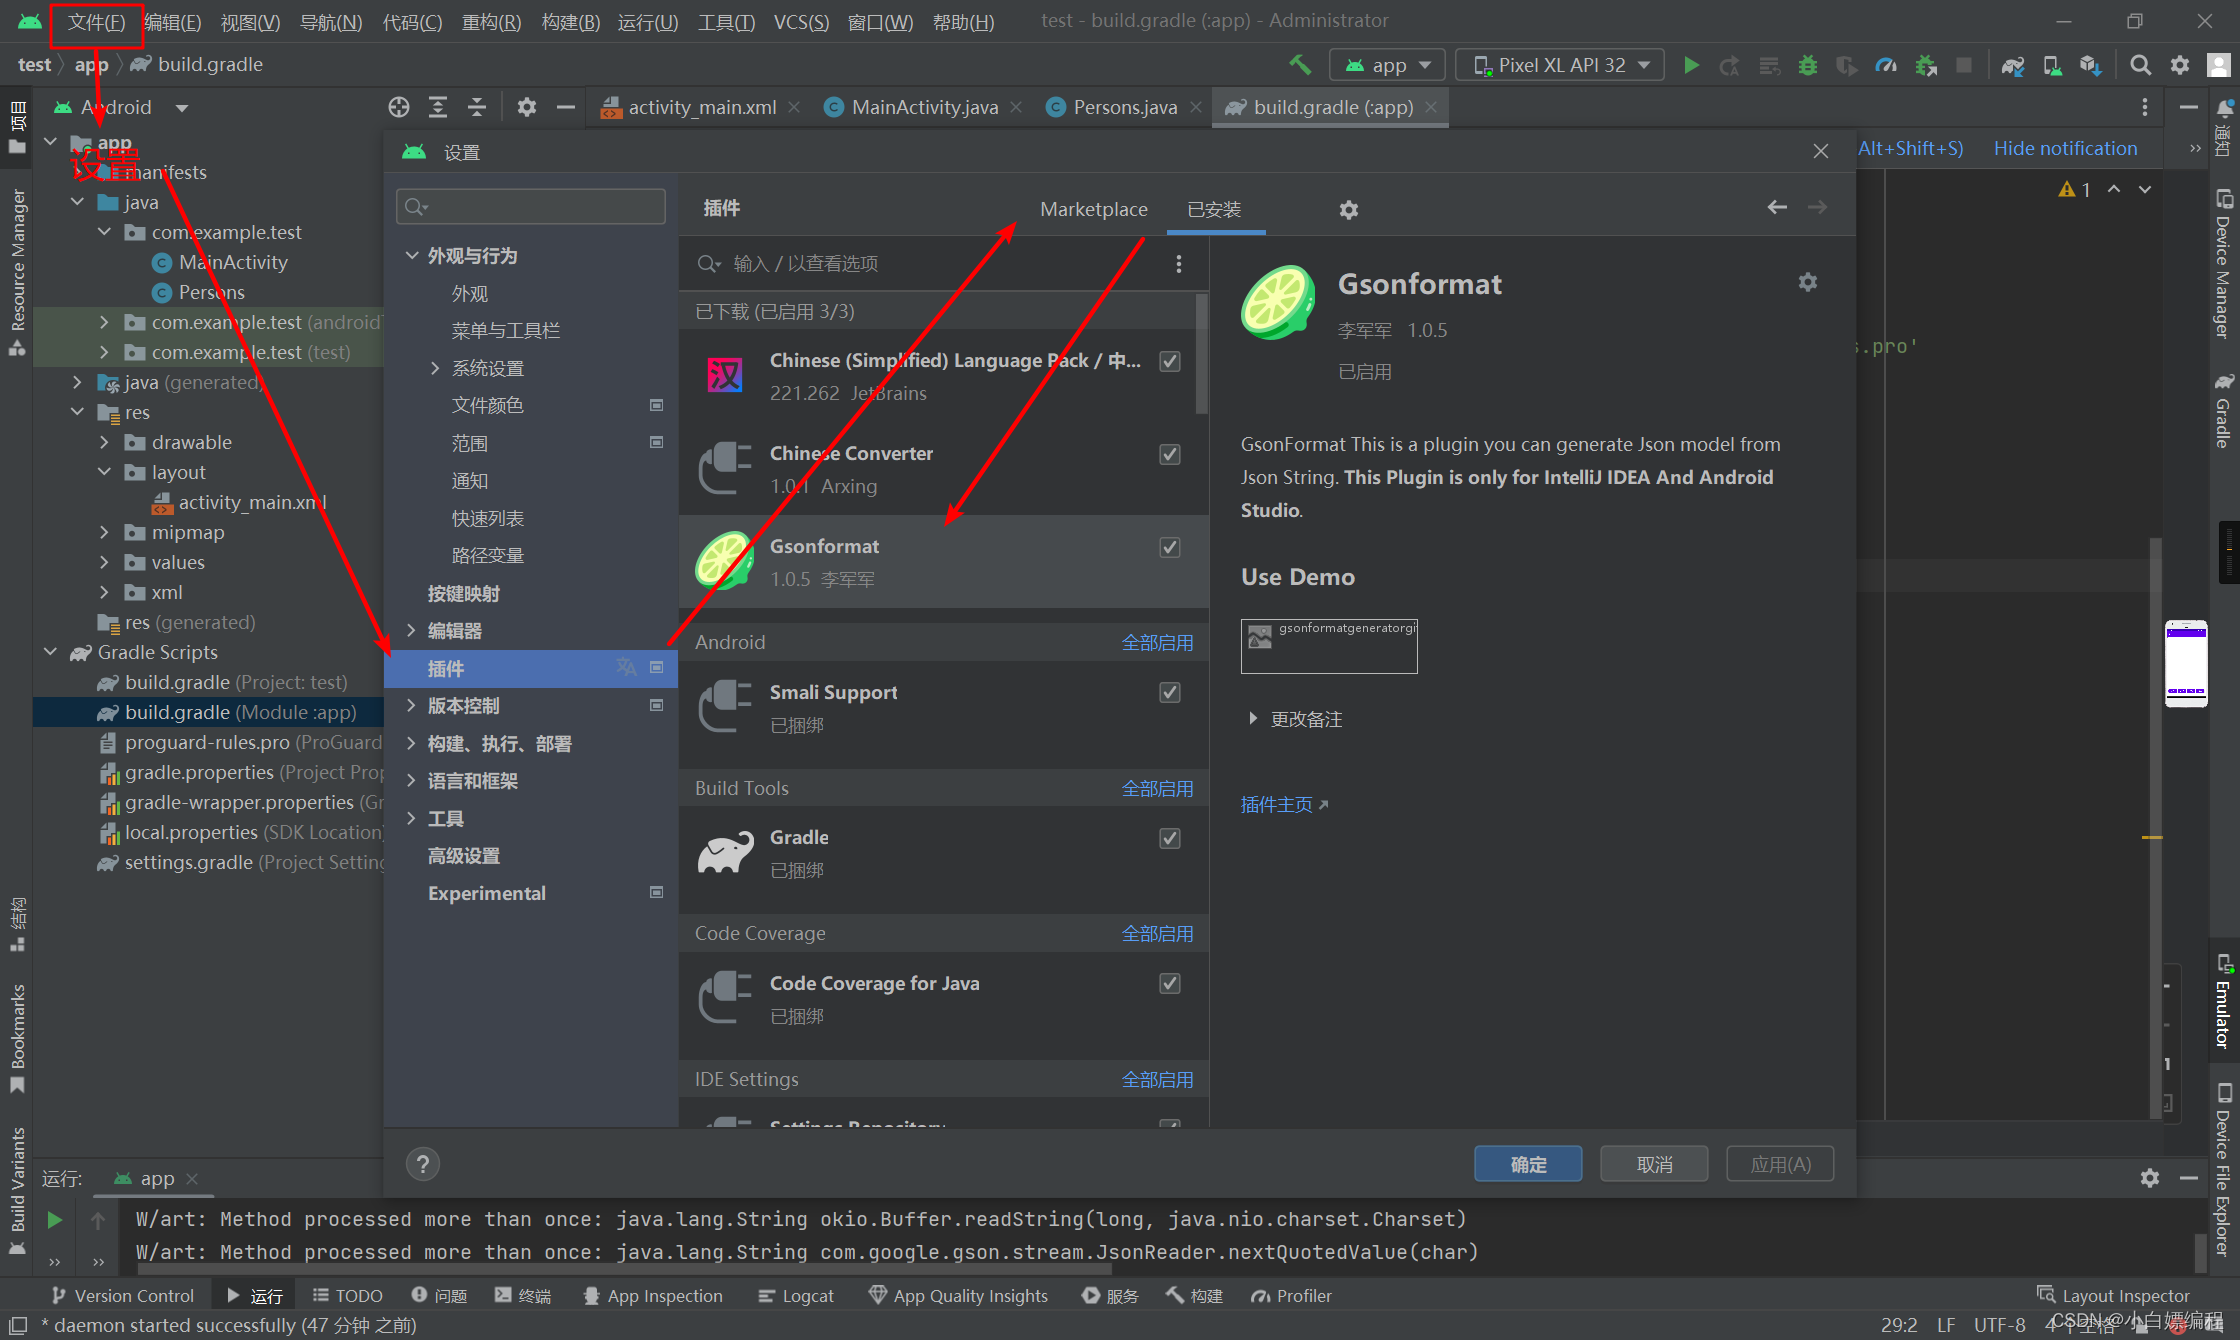Open the Pixel XL API 32 device dropdown
The image size is (2240, 1340).
click(1560, 65)
